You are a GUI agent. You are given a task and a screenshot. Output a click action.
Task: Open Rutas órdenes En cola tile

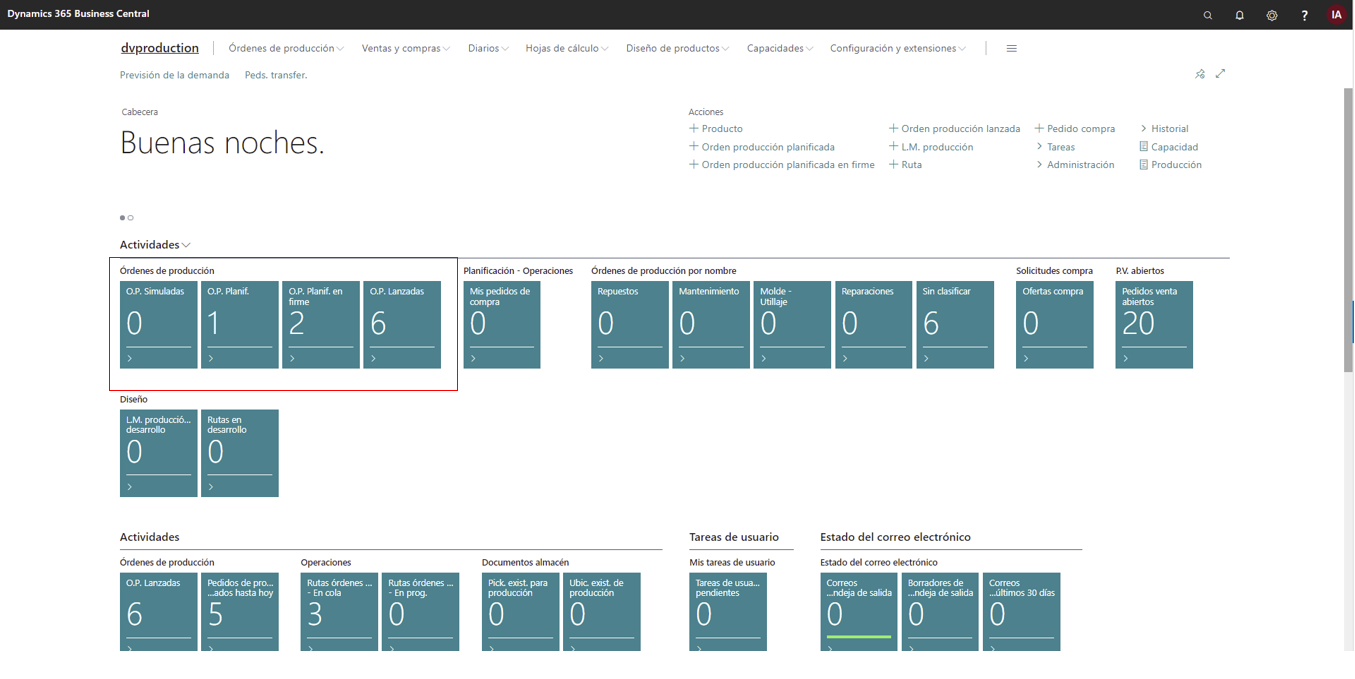point(340,612)
